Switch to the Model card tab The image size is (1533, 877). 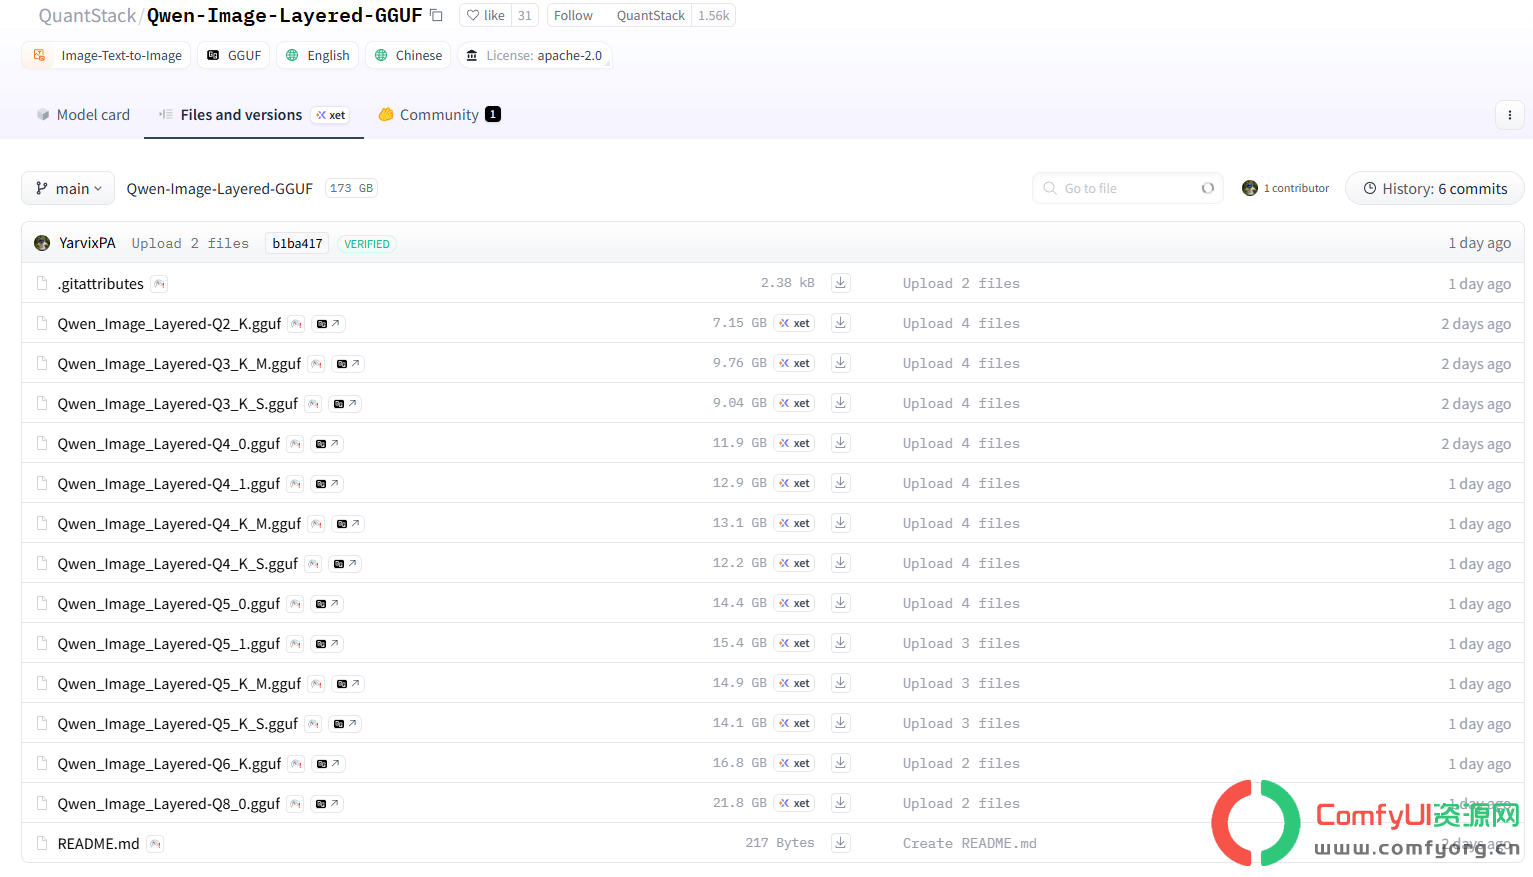83,115
